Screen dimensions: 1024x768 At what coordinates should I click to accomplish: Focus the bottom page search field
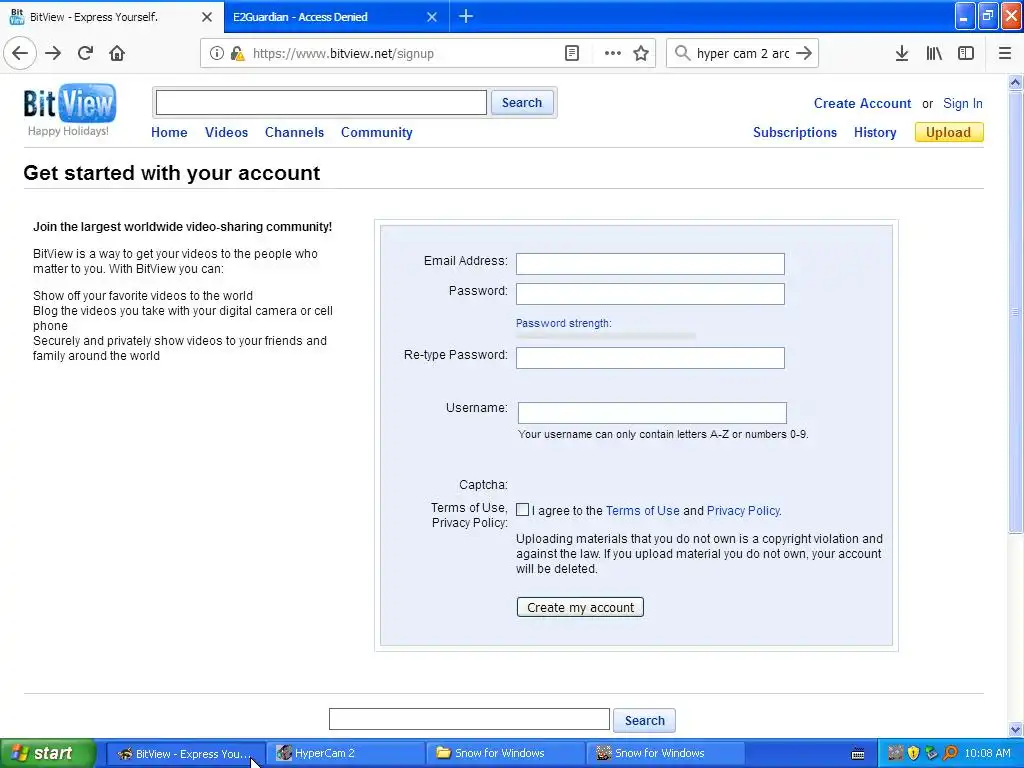[x=470, y=719]
